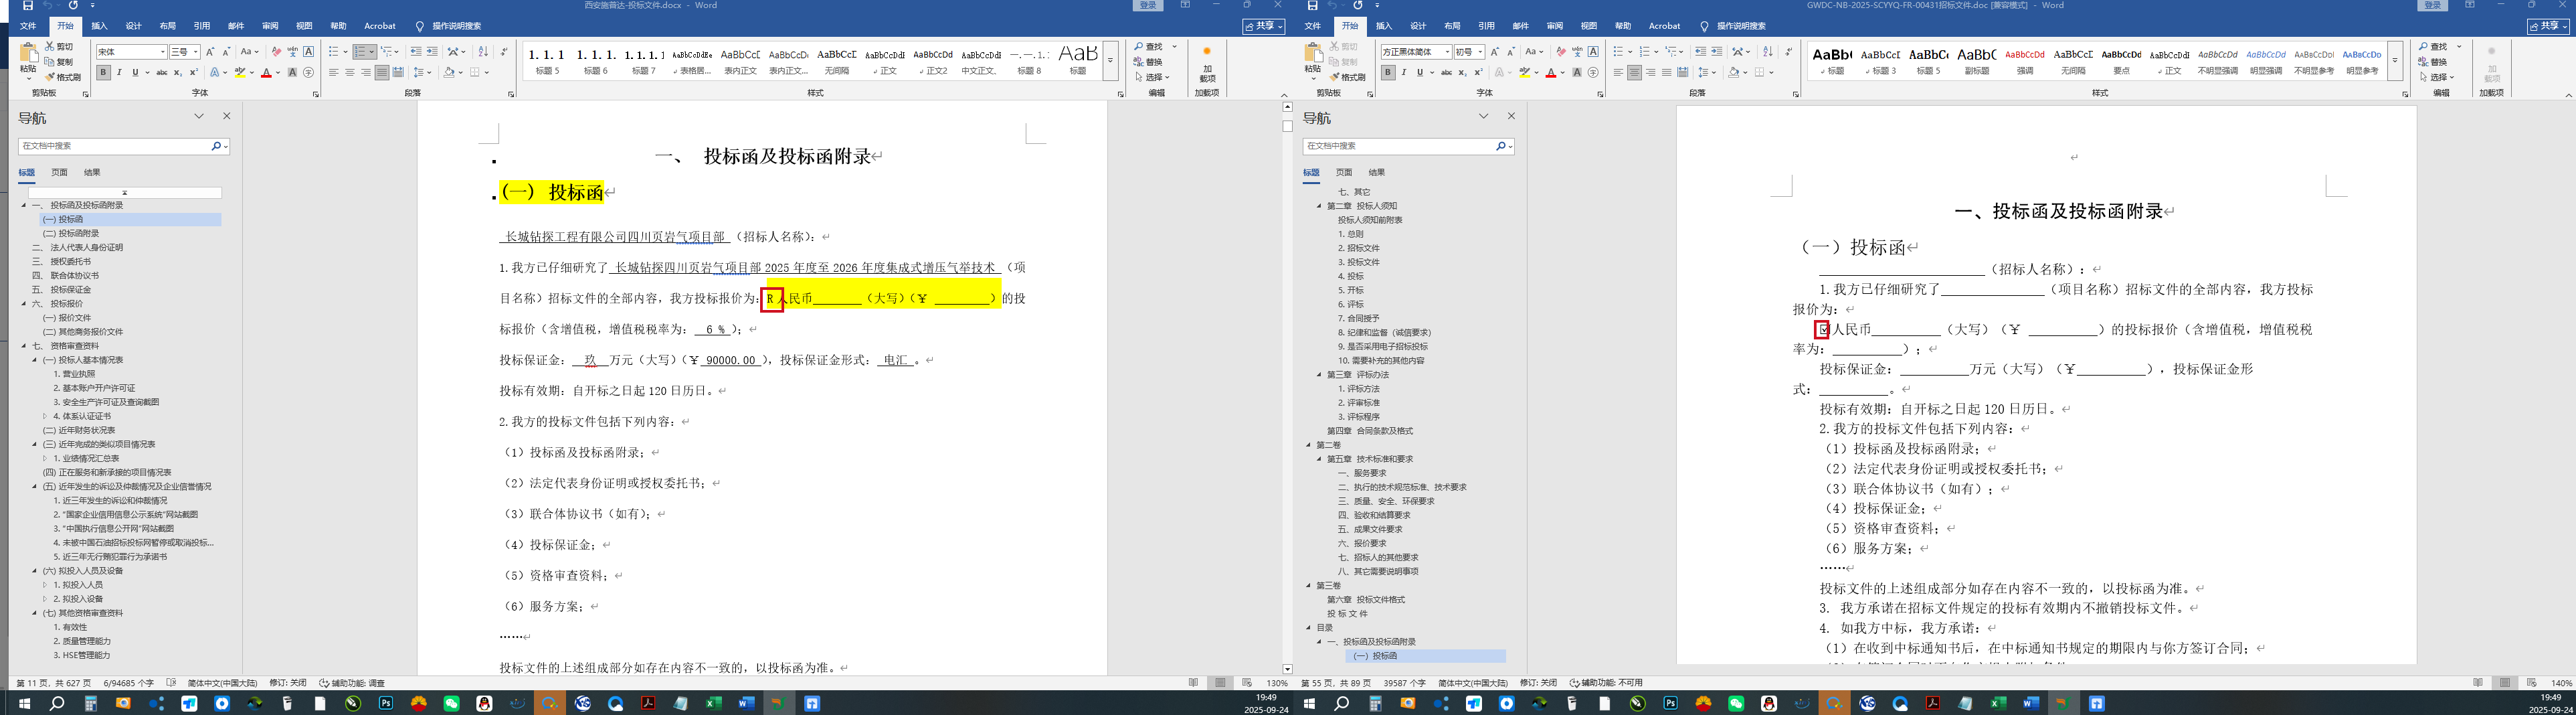The width and height of the screenshot is (2576, 715).
Task: Sort paragraphs using left window's sort icon
Action: (x=483, y=52)
